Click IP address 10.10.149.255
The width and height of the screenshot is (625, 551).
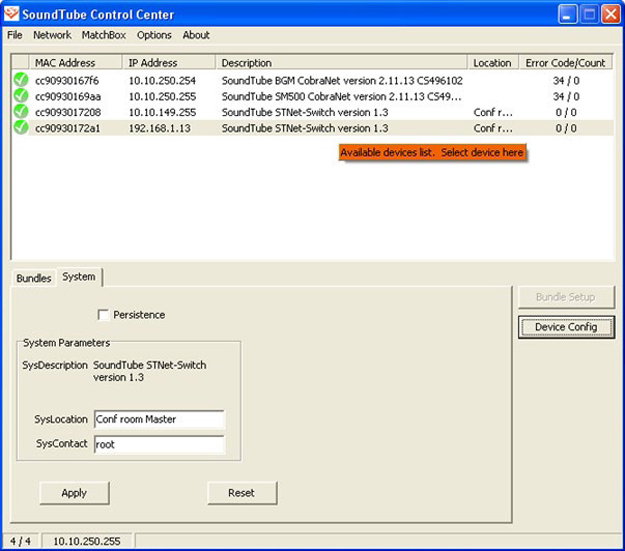click(x=162, y=112)
